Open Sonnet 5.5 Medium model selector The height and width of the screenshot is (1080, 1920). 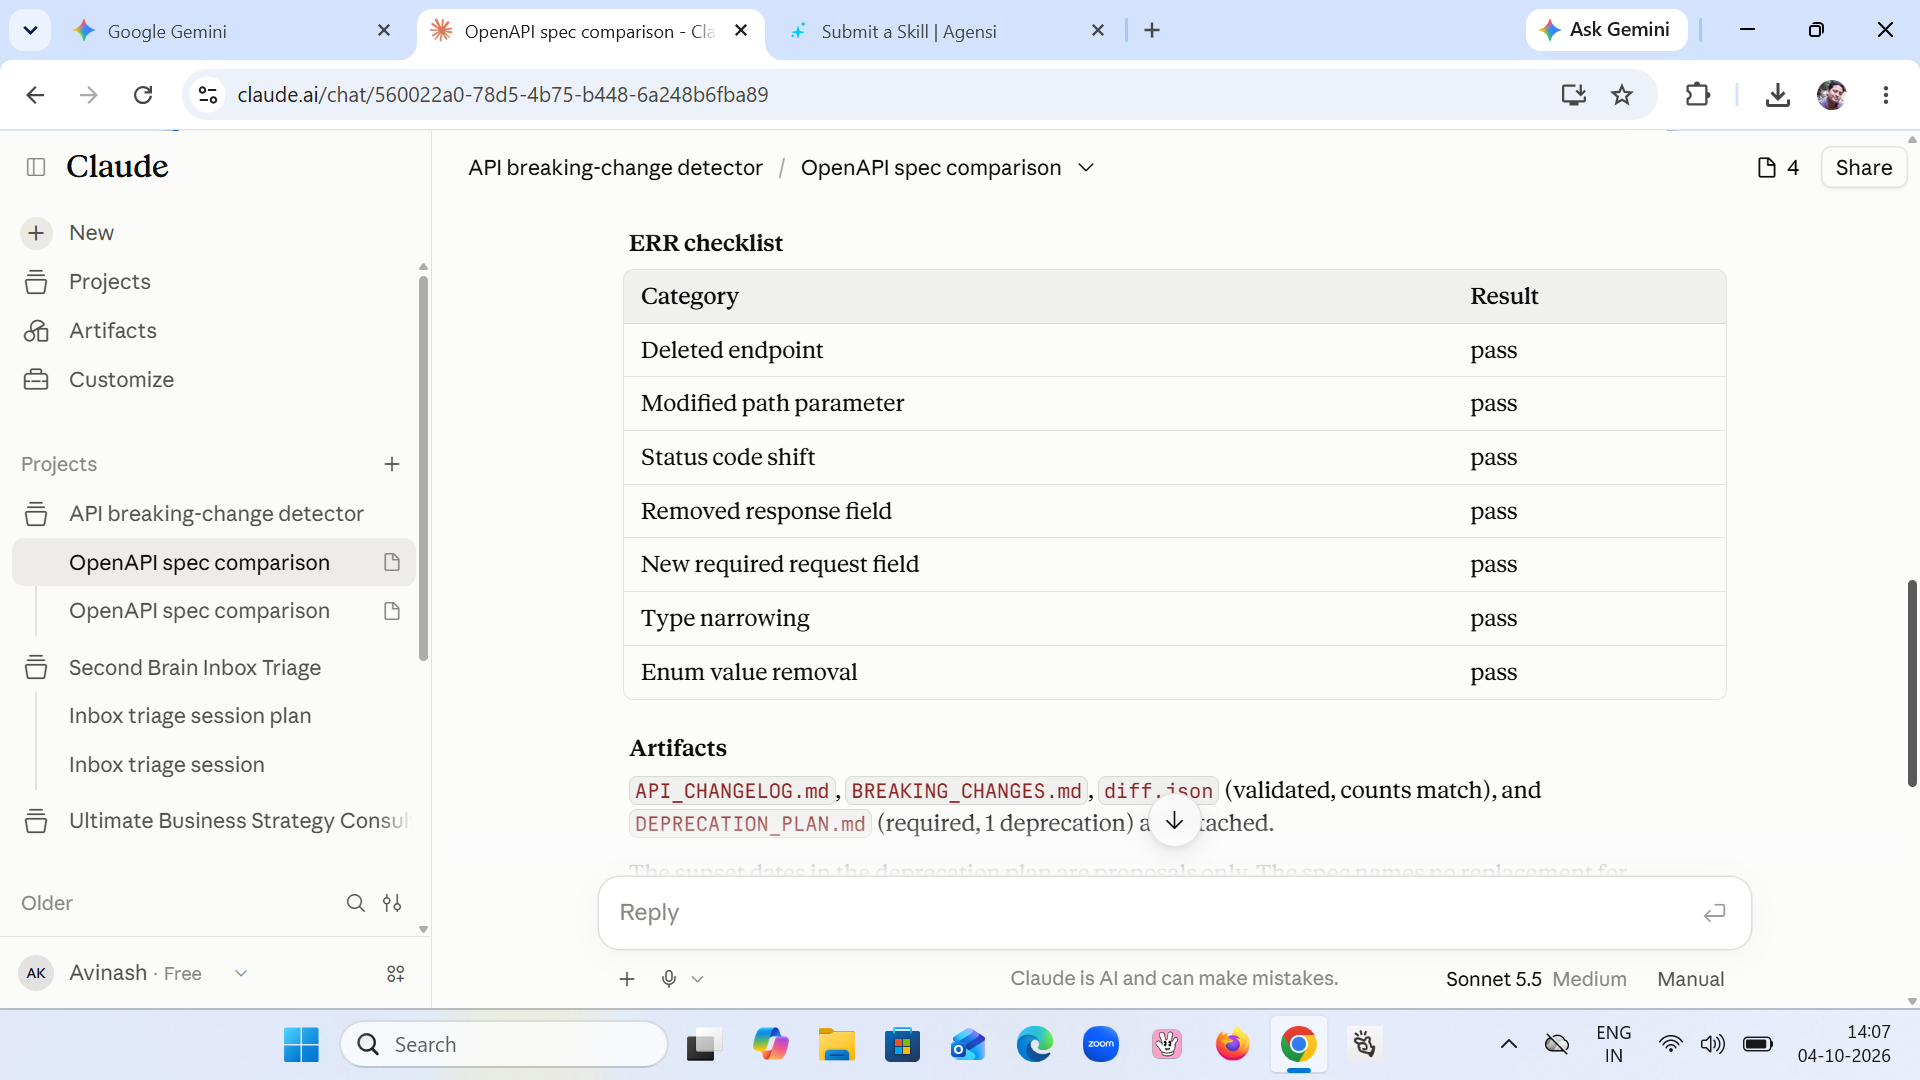tap(1536, 979)
